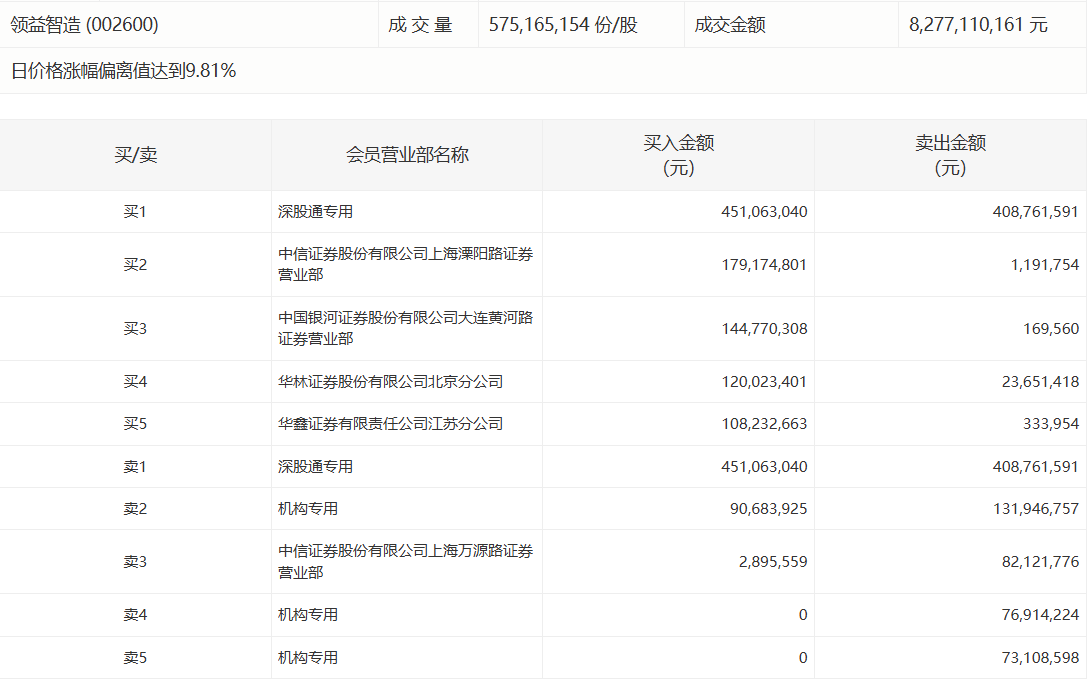Select sell amount 408,761,591 in 买1 row
The height and width of the screenshot is (682, 1090).
click(x=1036, y=212)
